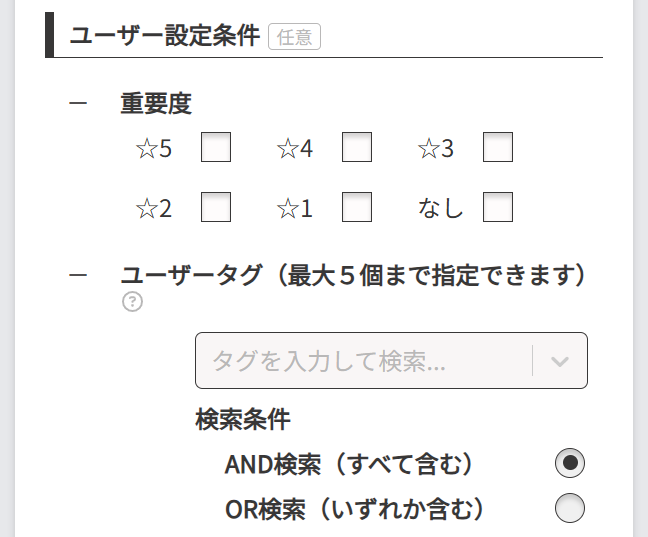Check the ☆3 importance box
648x537 pixels.
[x=498, y=148]
